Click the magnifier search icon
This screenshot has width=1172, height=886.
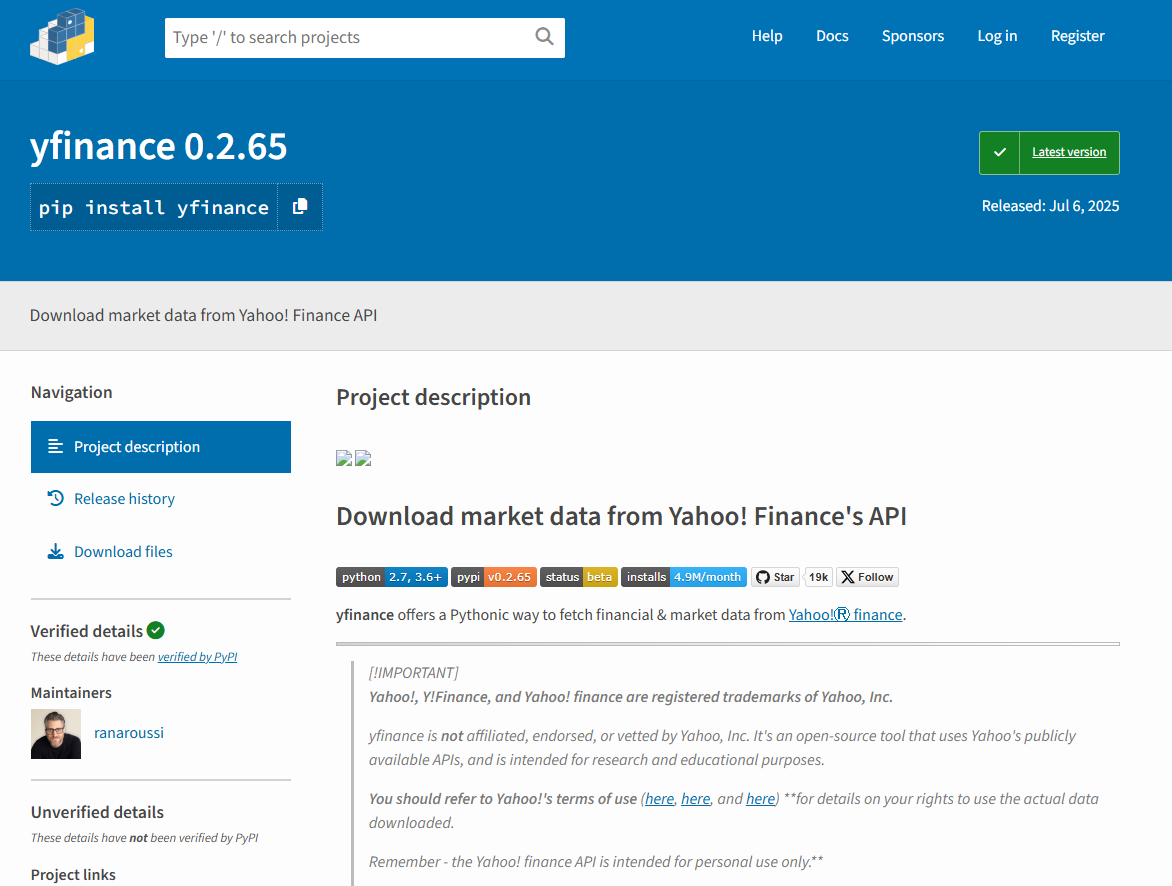[x=544, y=37]
